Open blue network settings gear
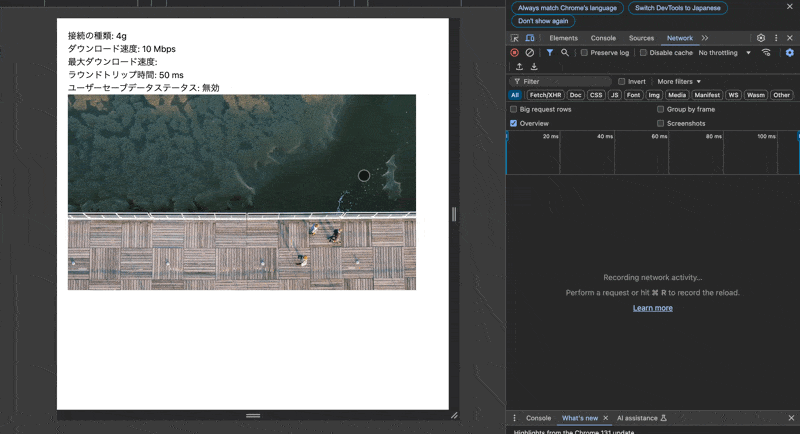 [790, 53]
